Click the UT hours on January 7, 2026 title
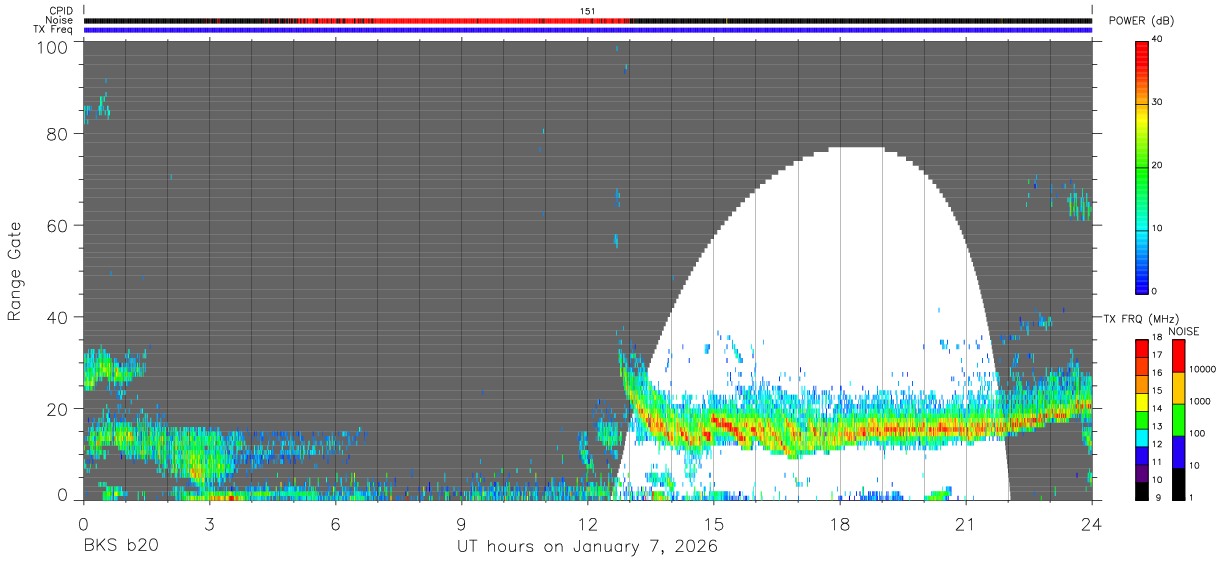The image size is (1228, 567). 587,547
